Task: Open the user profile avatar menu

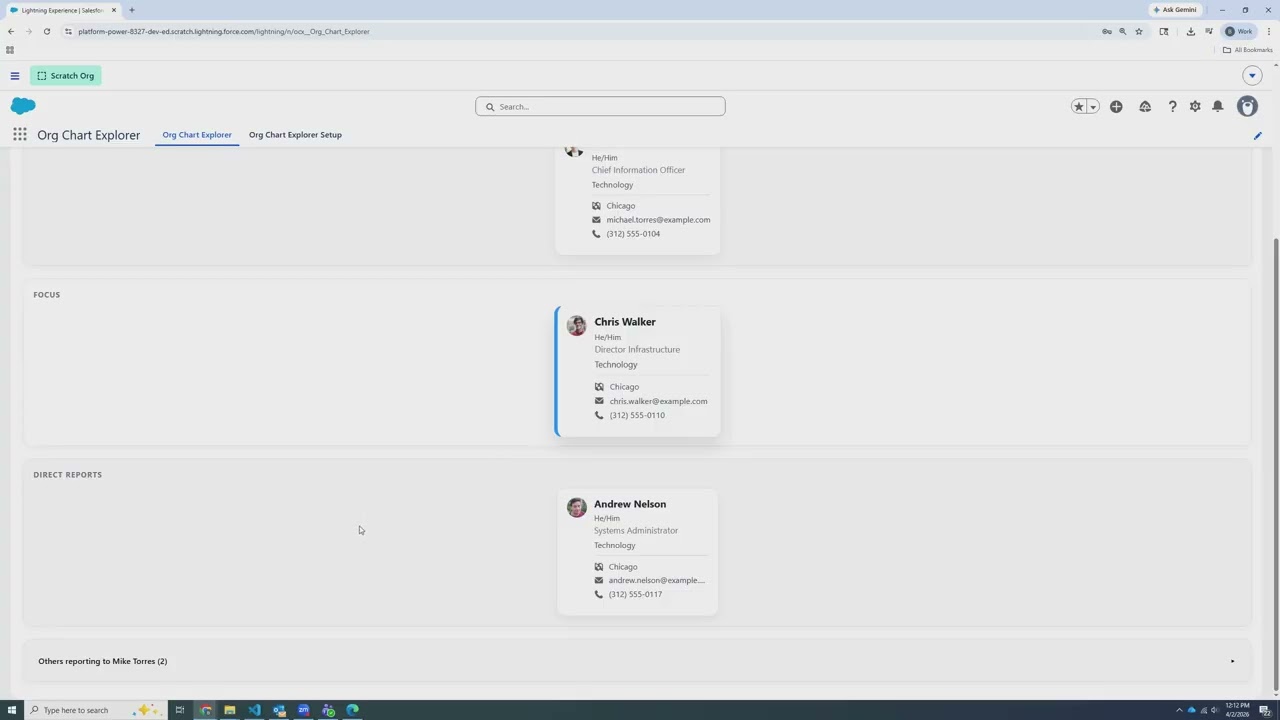Action: 1247,106
